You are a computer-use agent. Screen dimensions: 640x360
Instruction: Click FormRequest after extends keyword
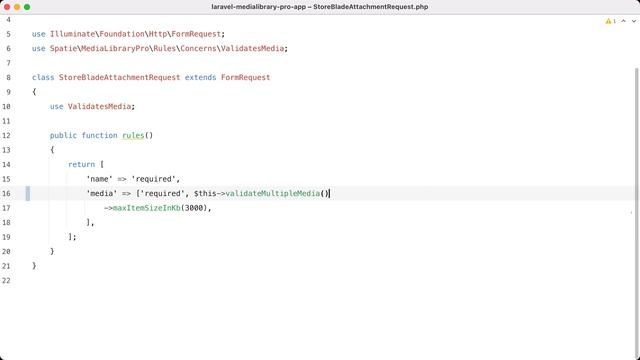(x=246, y=78)
